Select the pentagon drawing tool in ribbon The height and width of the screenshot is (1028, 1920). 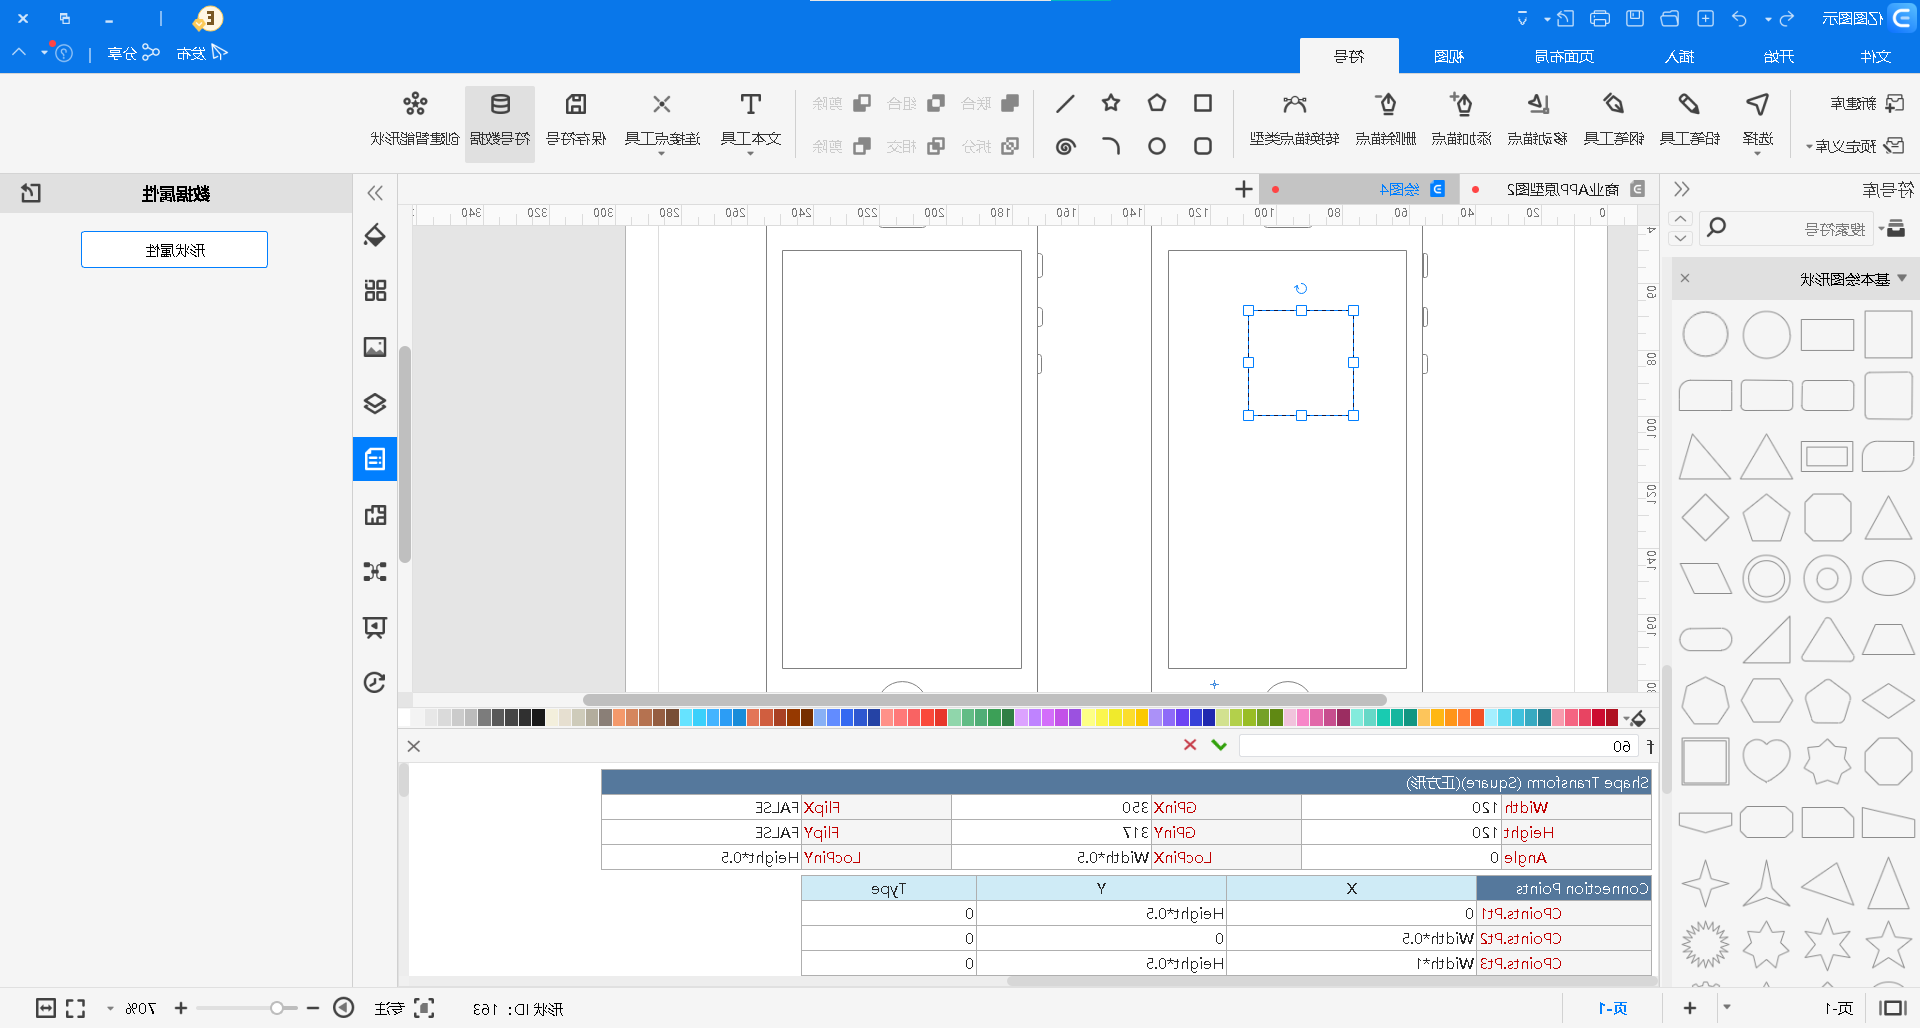coord(1157,103)
